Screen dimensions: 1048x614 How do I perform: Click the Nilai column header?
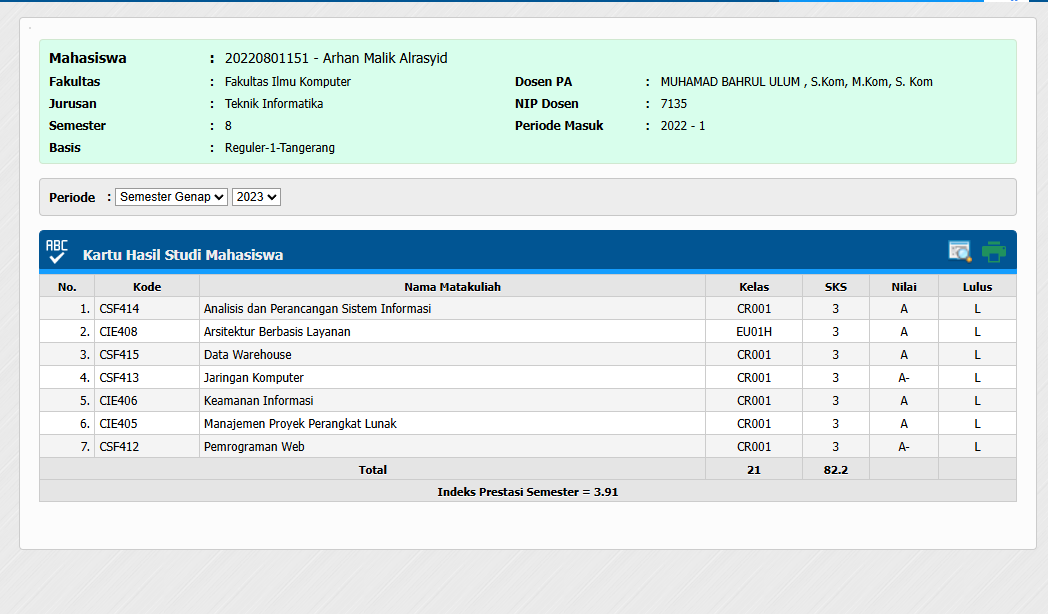(x=903, y=287)
